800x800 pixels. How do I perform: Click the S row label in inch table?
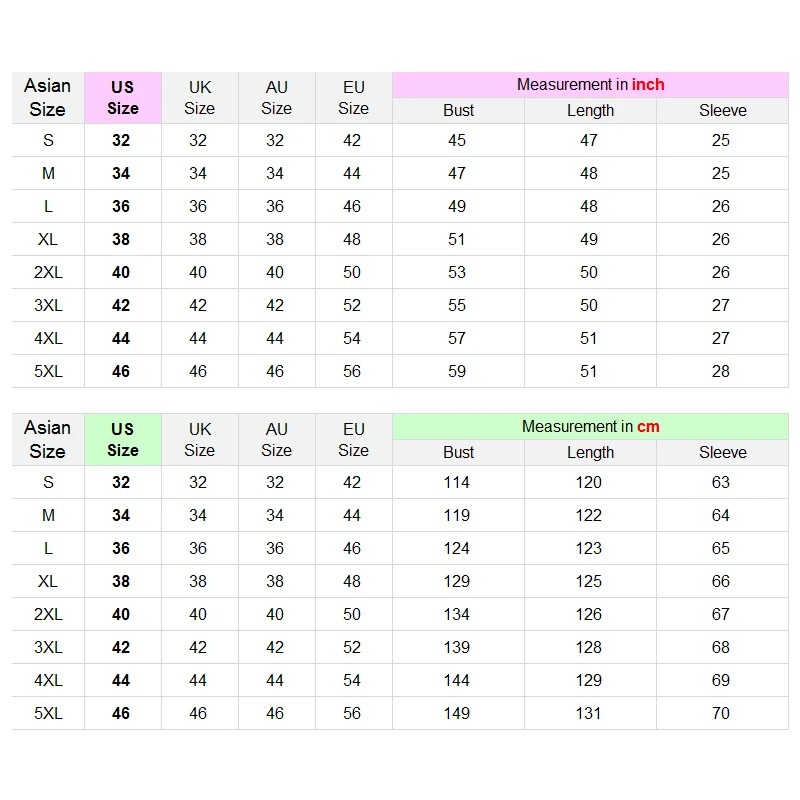[x=48, y=140]
